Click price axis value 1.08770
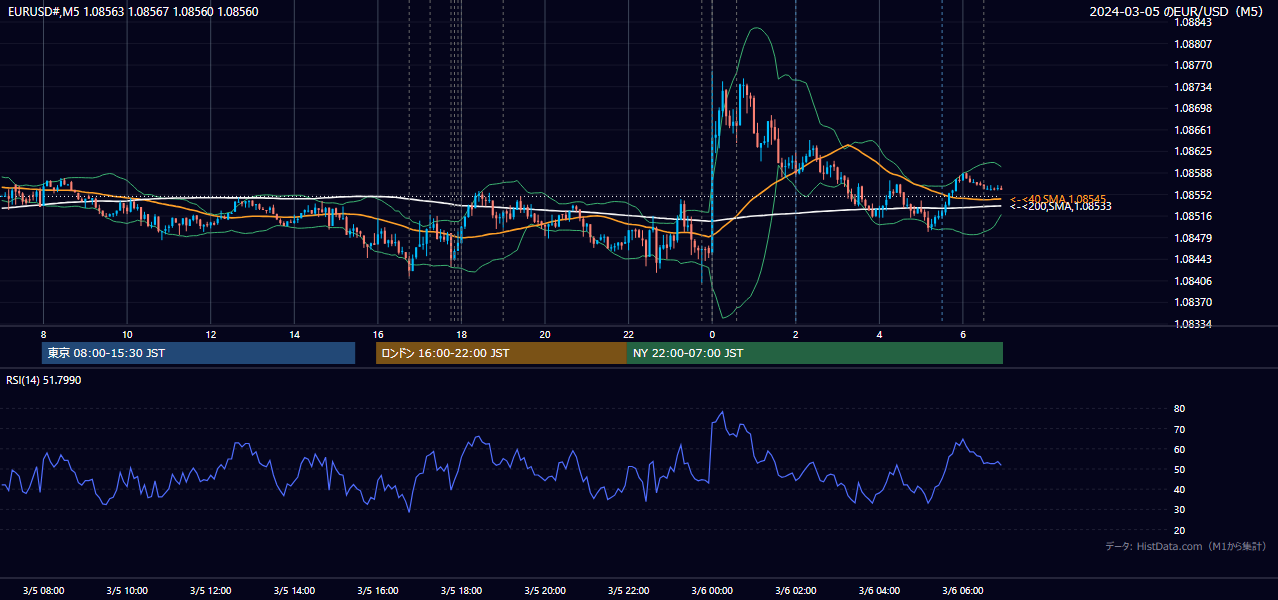Screen dimensions: 1278x600 point(1193,65)
